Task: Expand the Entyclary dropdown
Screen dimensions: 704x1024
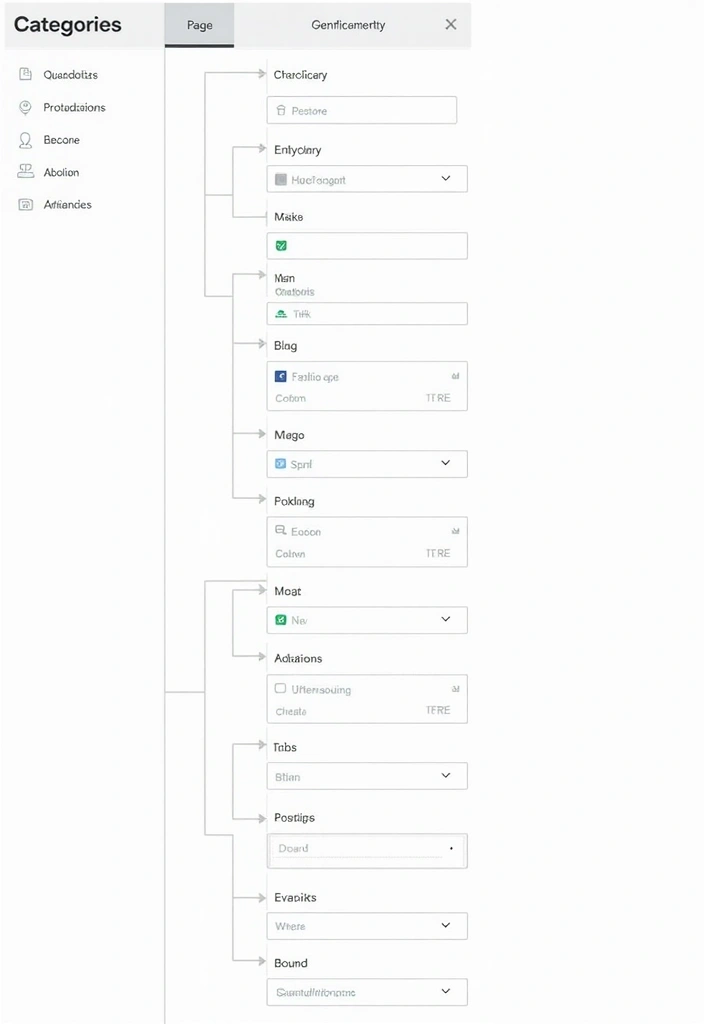Action: coord(446,179)
